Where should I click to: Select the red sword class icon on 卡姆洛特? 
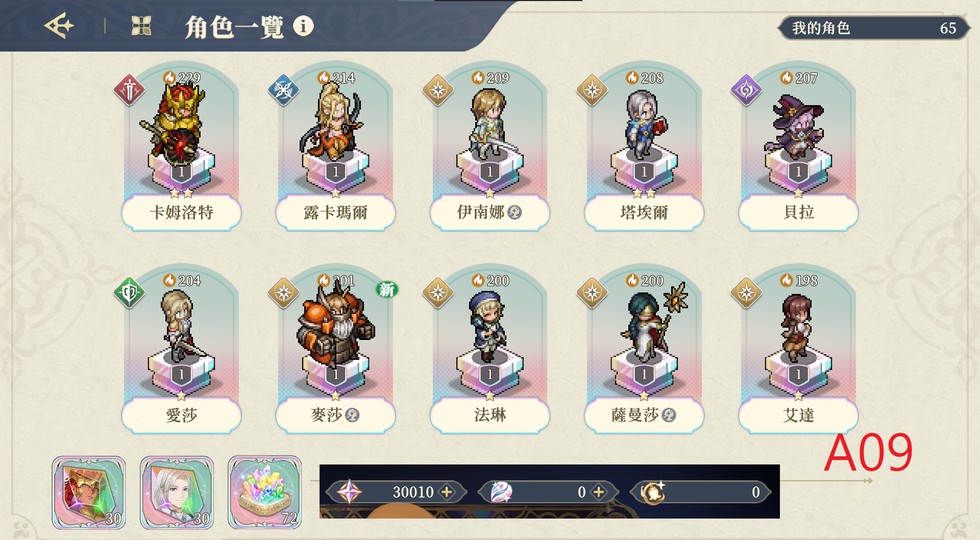coord(129,91)
